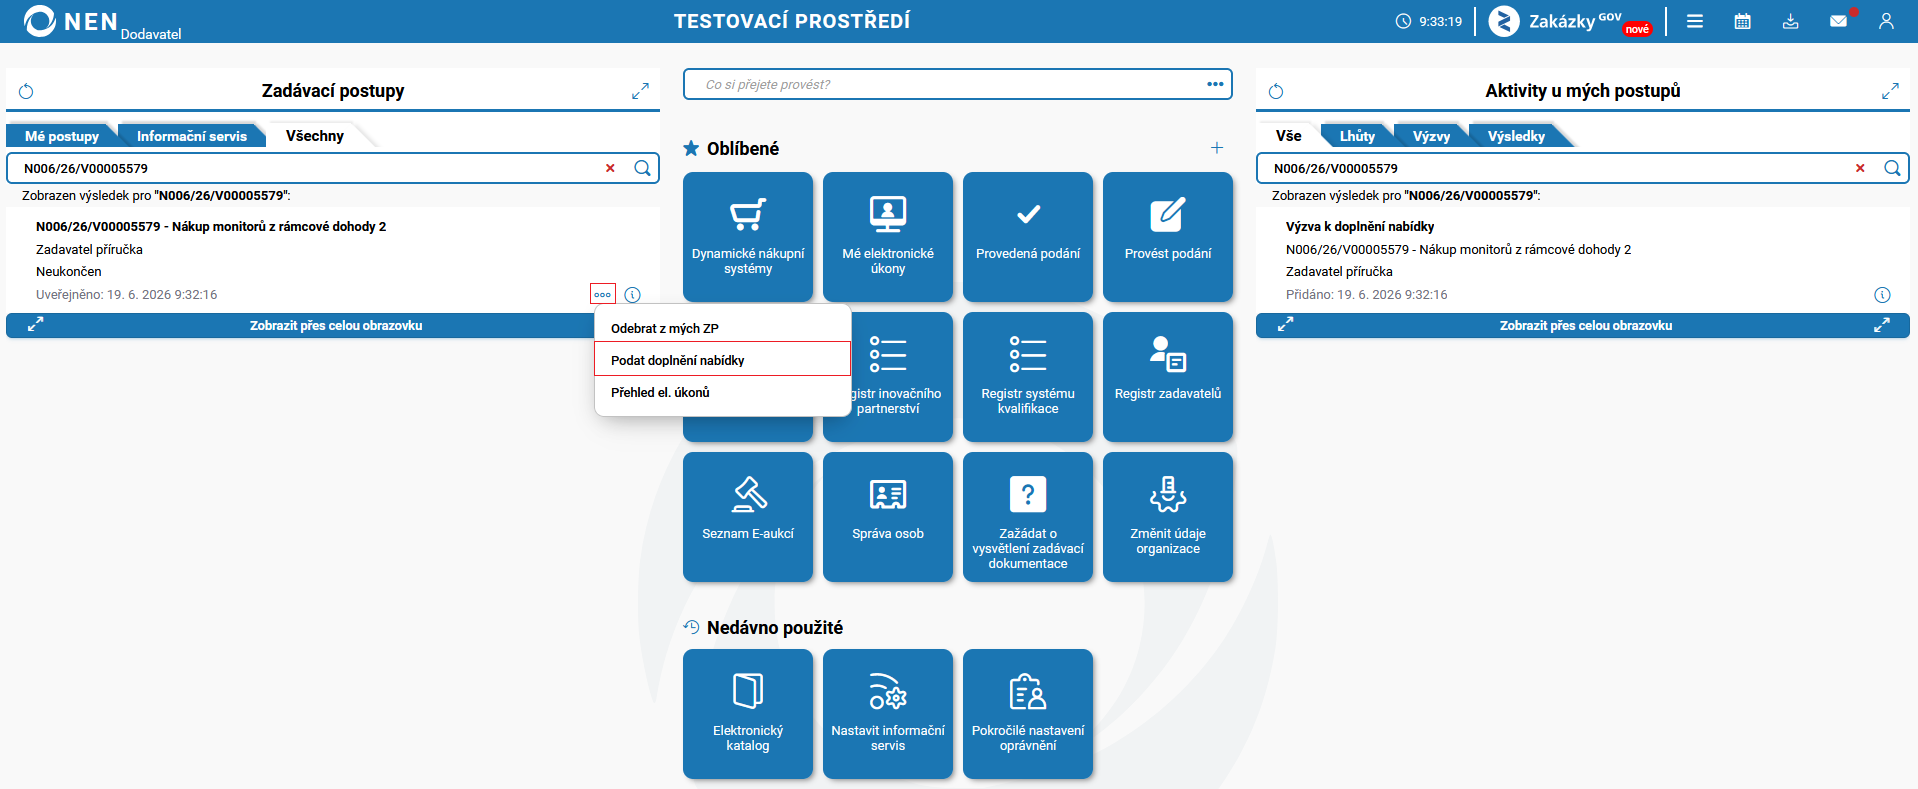Image resolution: width=1918 pixels, height=789 pixels.
Task: Choose 'Odebrat z mých ZP' menu item
Action: pos(722,328)
